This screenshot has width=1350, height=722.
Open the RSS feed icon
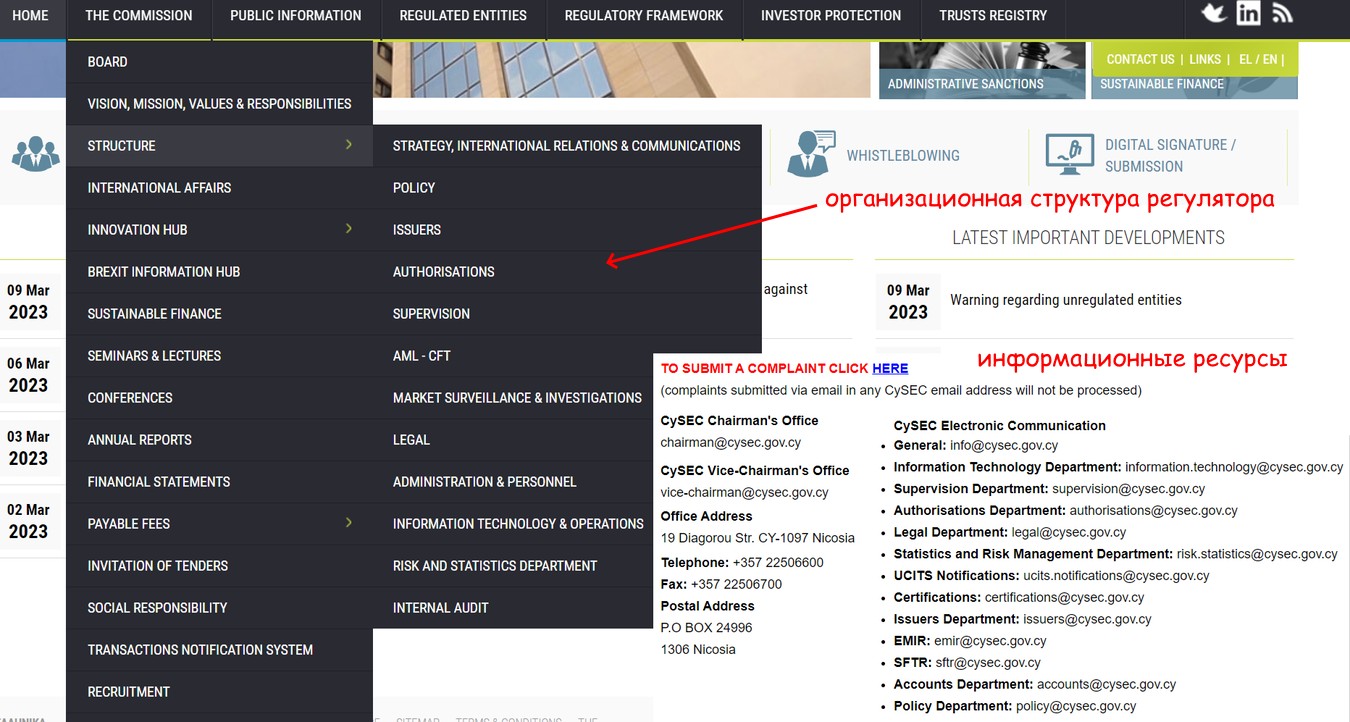(1283, 12)
